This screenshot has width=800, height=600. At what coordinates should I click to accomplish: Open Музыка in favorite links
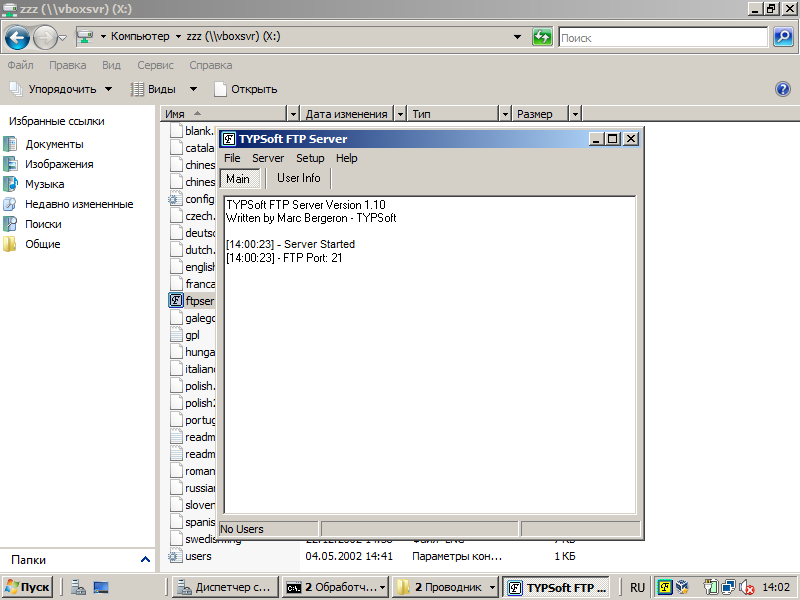coord(44,184)
